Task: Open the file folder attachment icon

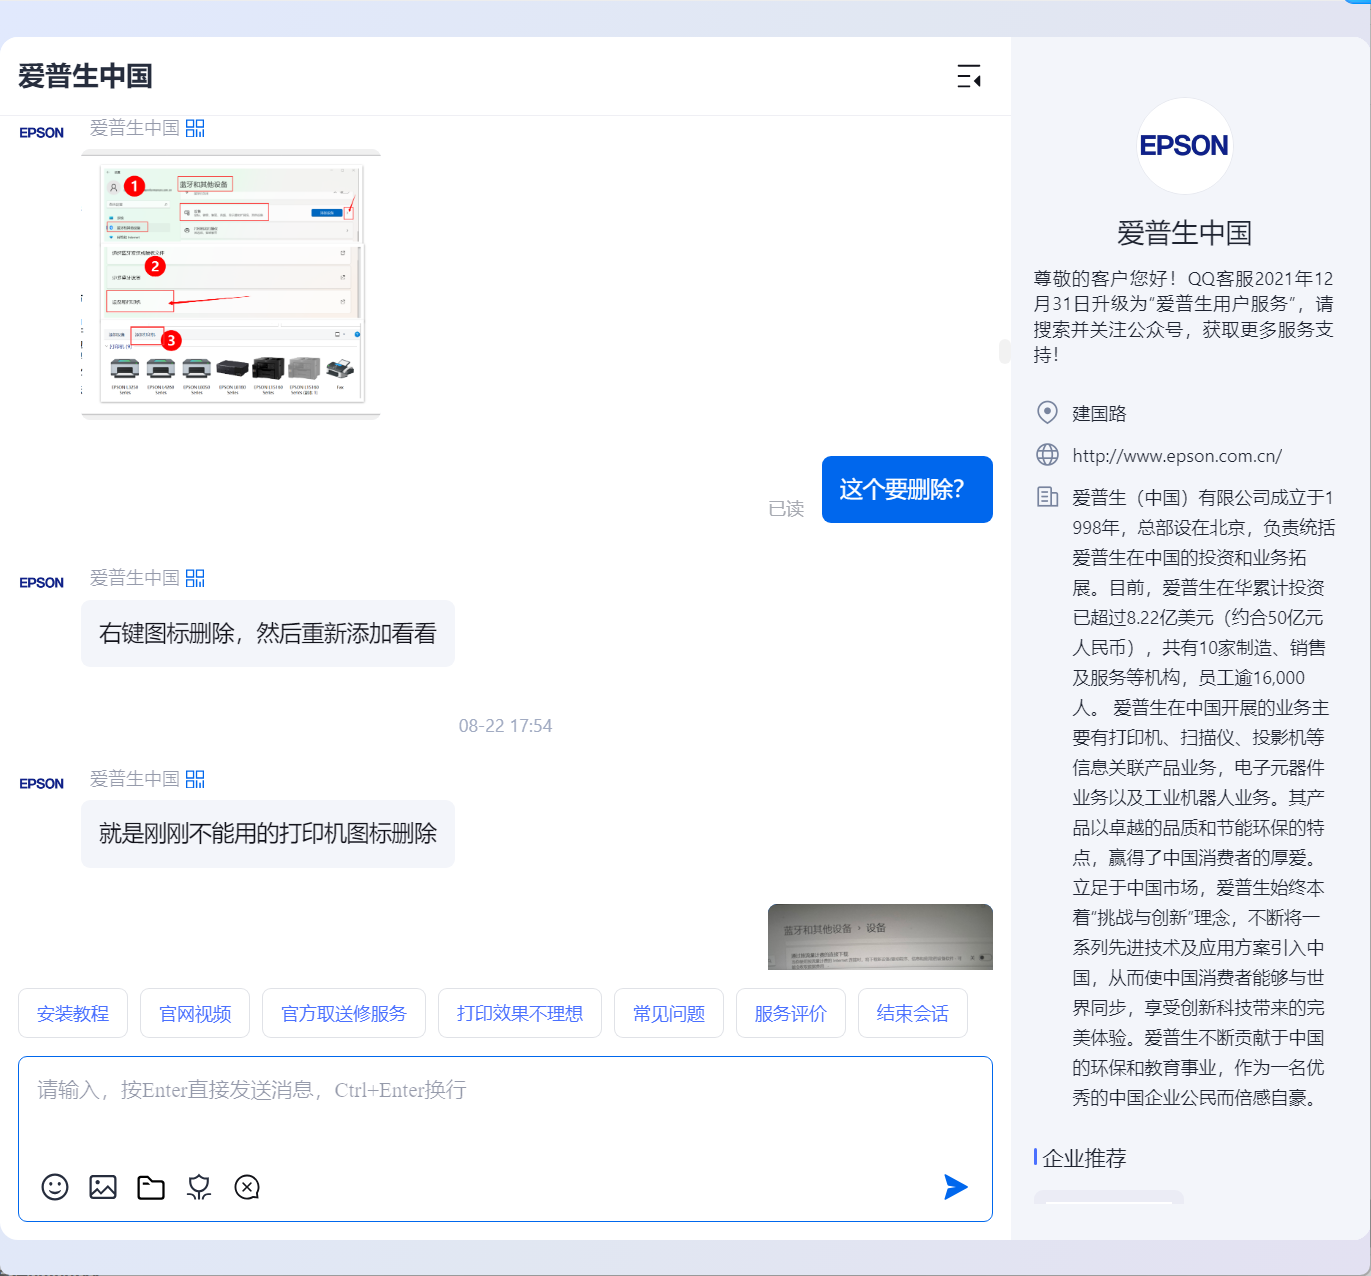Action: (x=151, y=1187)
